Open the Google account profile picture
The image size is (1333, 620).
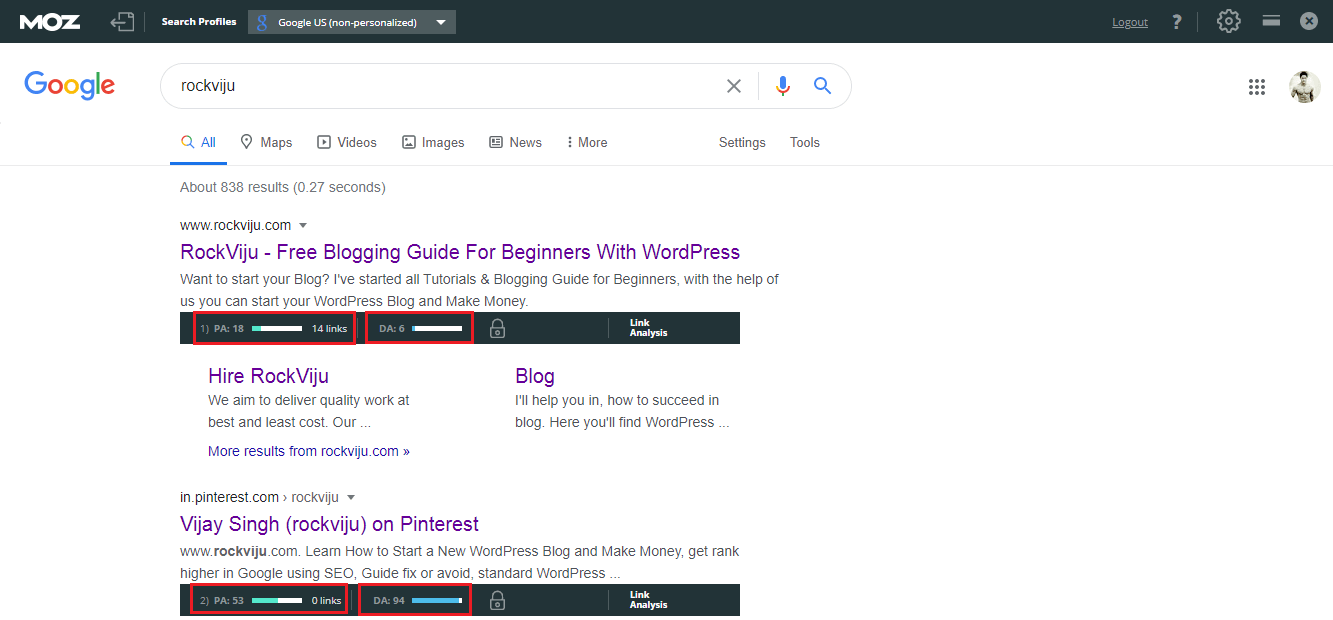1304,87
